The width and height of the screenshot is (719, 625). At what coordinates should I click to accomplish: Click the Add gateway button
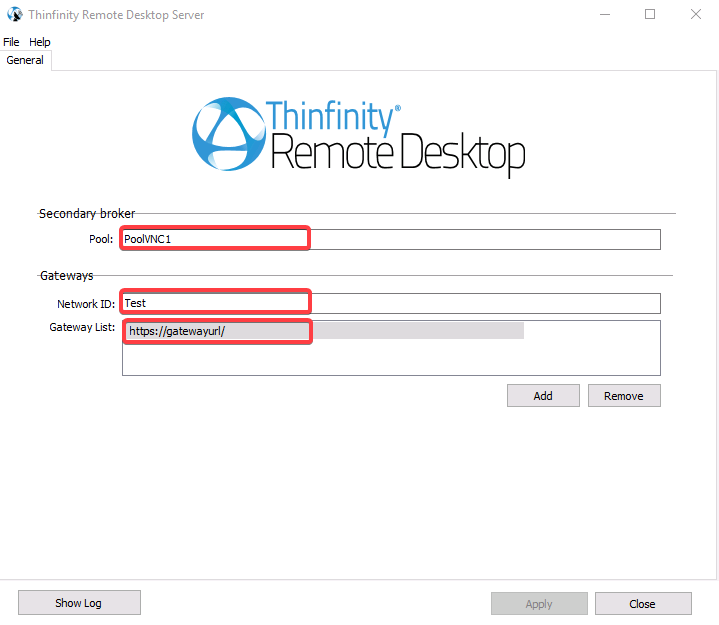click(x=543, y=396)
